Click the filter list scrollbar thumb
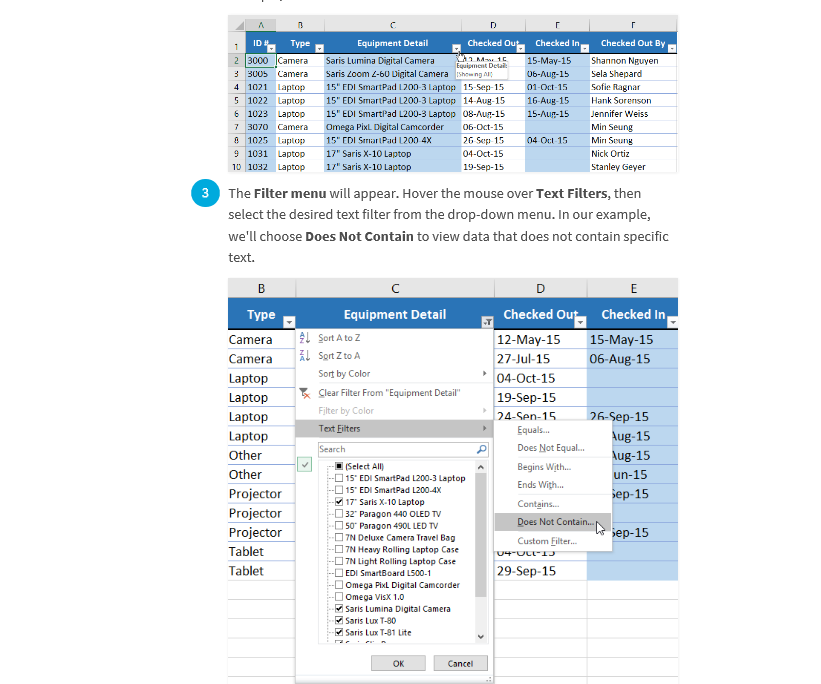 coord(481,534)
